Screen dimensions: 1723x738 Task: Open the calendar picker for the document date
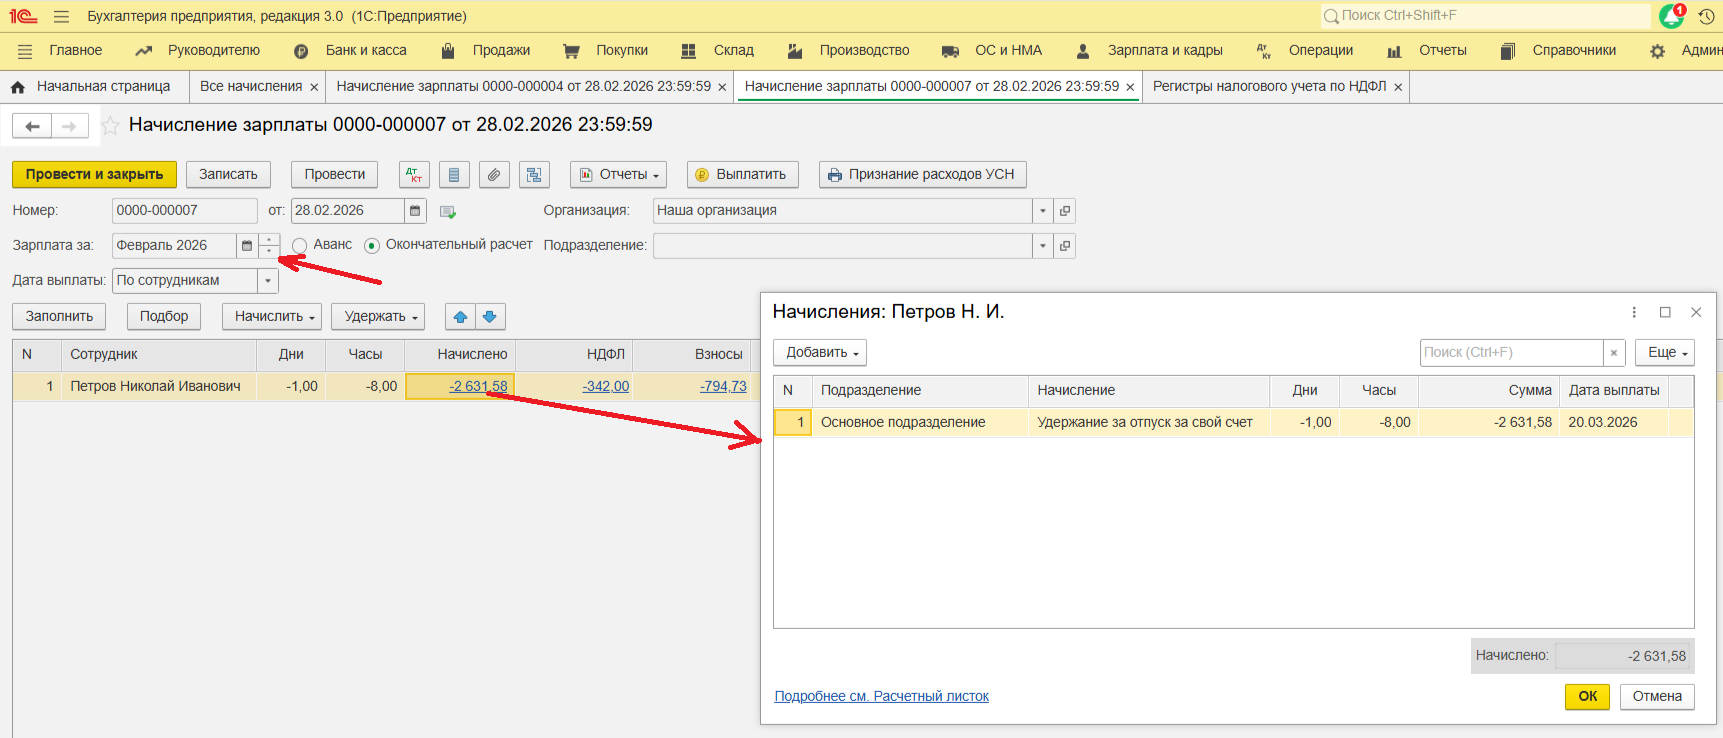point(415,211)
